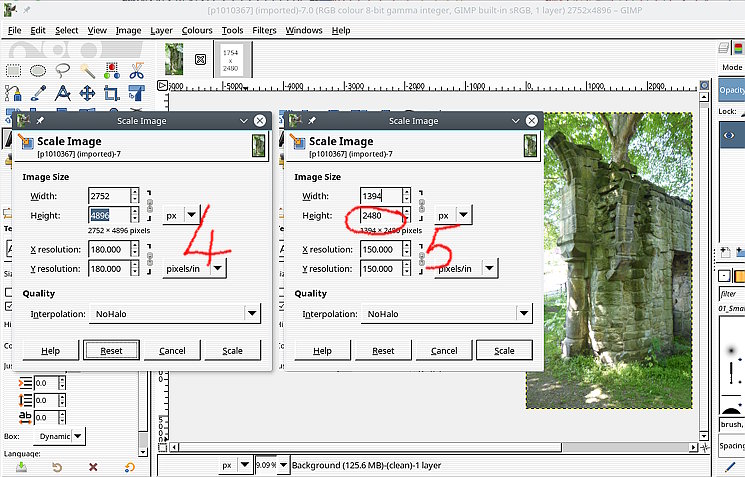This screenshot has width=745, height=477.
Task: Open the Colours menu
Action: point(197,30)
